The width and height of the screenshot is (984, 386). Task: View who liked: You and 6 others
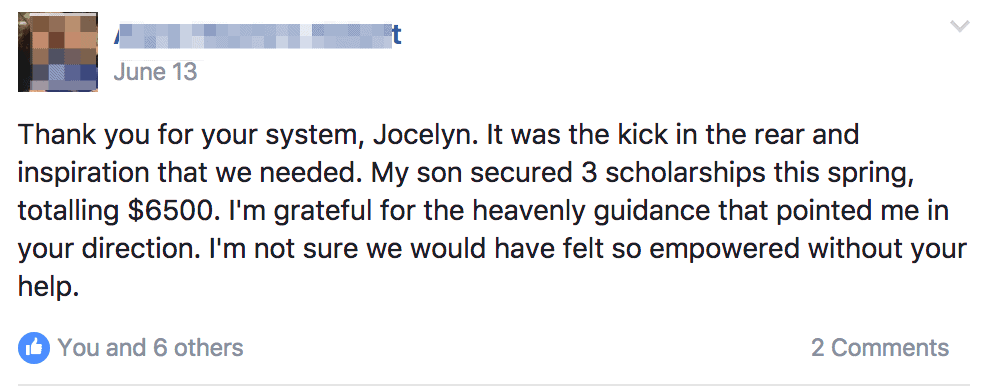tap(151, 348)
